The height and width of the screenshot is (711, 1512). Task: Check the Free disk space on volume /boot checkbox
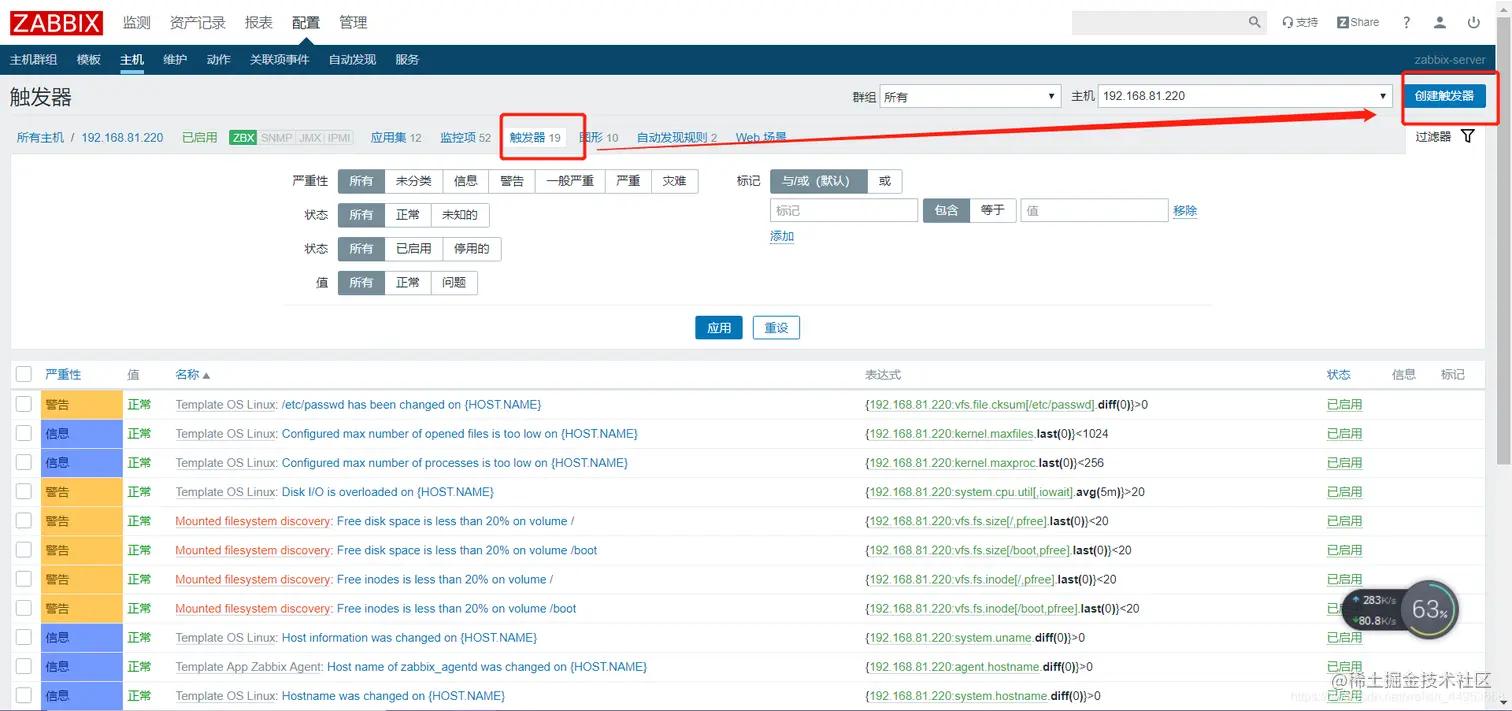pyautogui.click(x=24, y=549)
